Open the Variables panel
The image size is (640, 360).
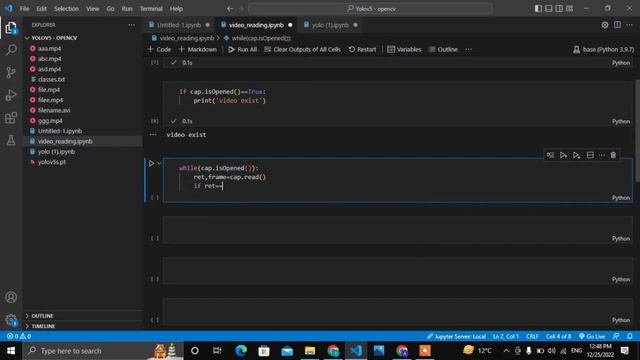click(x=404, y=49)
